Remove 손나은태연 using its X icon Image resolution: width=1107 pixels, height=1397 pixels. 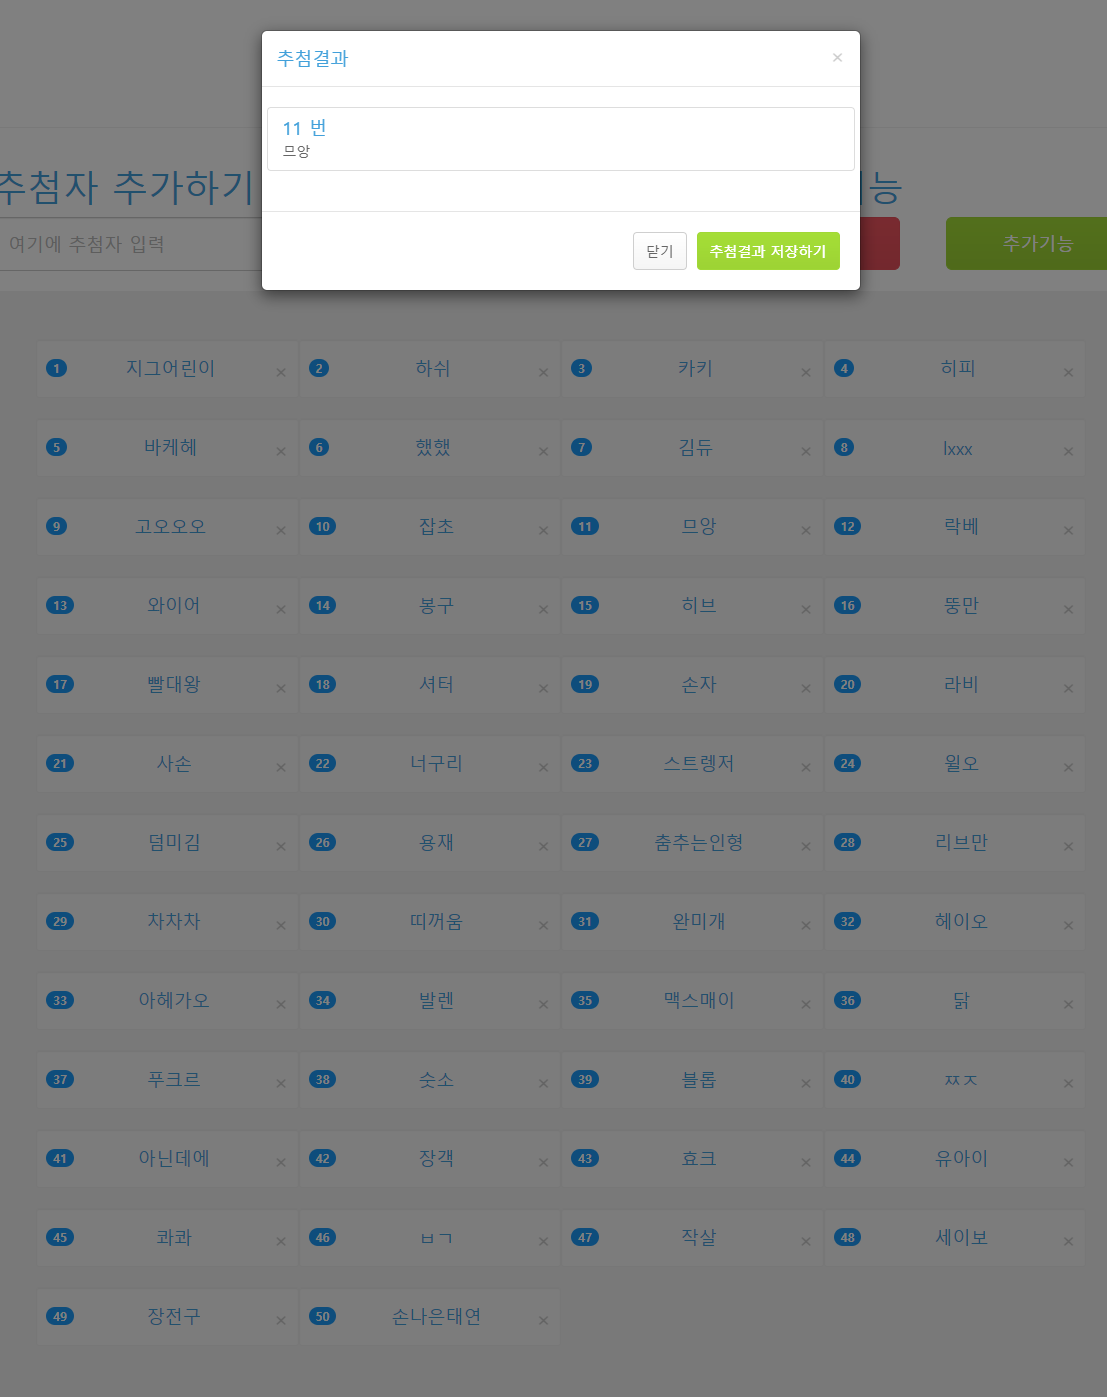coord(543,1321)
